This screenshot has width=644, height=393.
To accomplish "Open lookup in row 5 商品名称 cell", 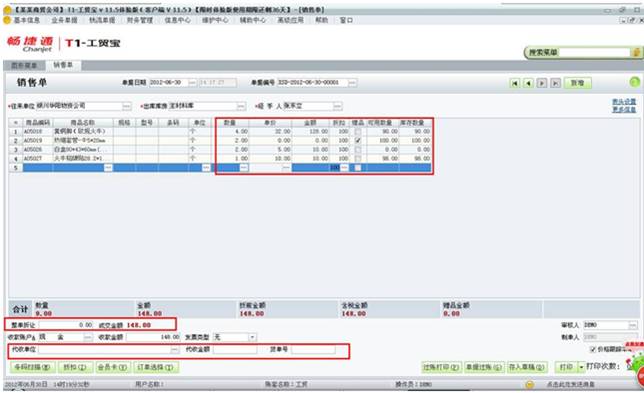I will (108, 168).
